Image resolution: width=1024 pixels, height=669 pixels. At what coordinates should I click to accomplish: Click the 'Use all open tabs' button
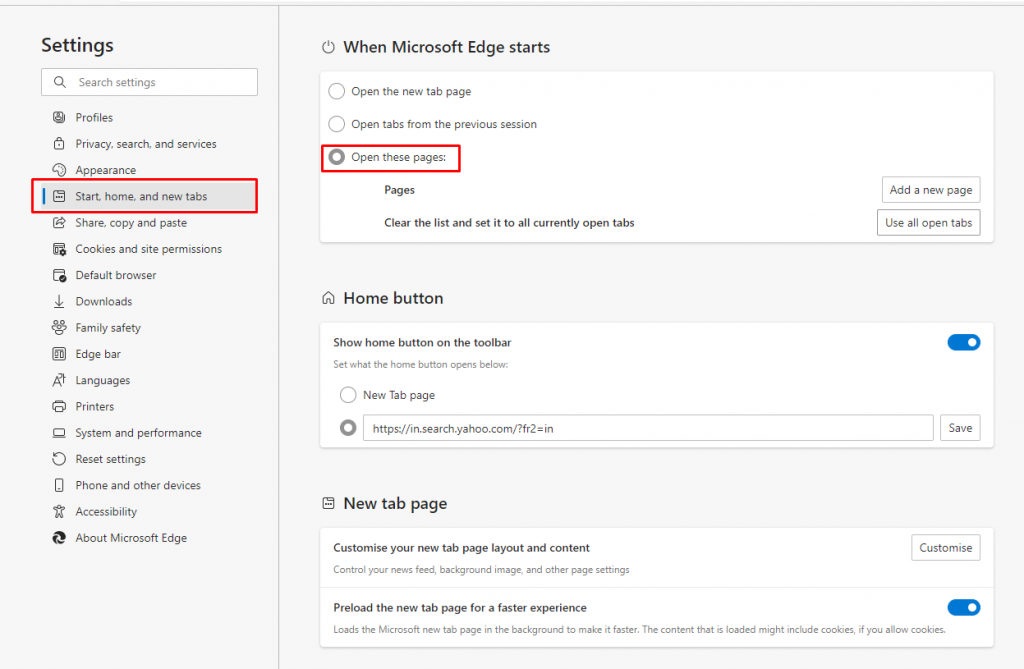coord(928,223)
